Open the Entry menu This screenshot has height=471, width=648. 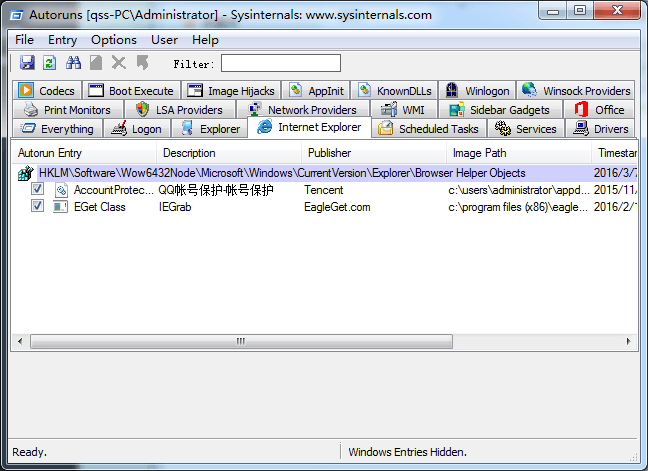click(62, 40)
